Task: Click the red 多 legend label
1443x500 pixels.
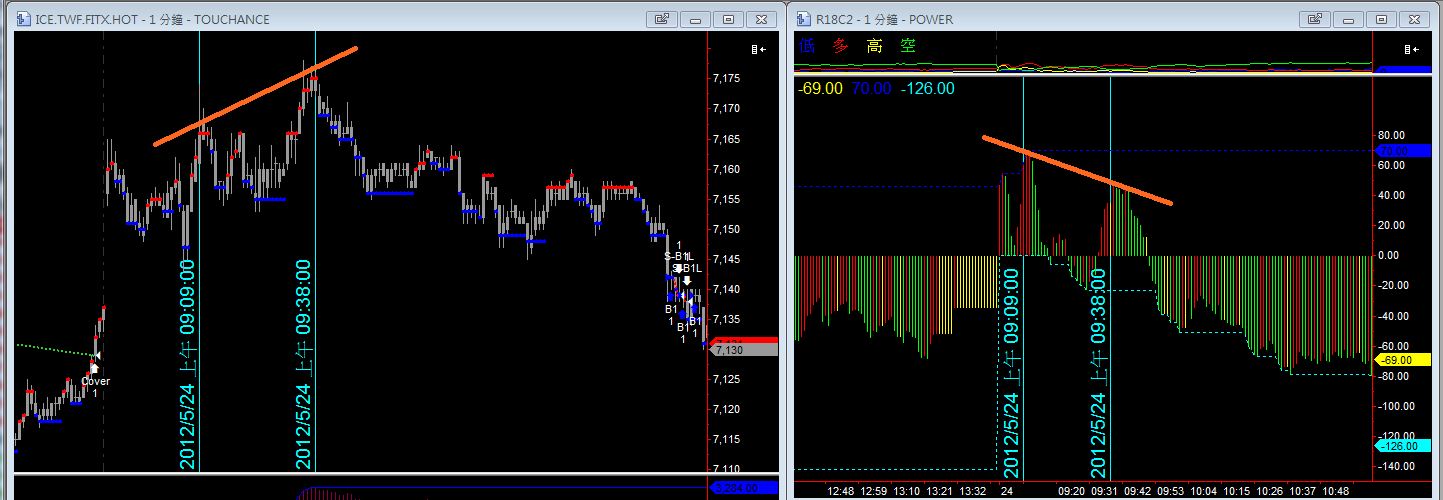Action: click(841, 45)
